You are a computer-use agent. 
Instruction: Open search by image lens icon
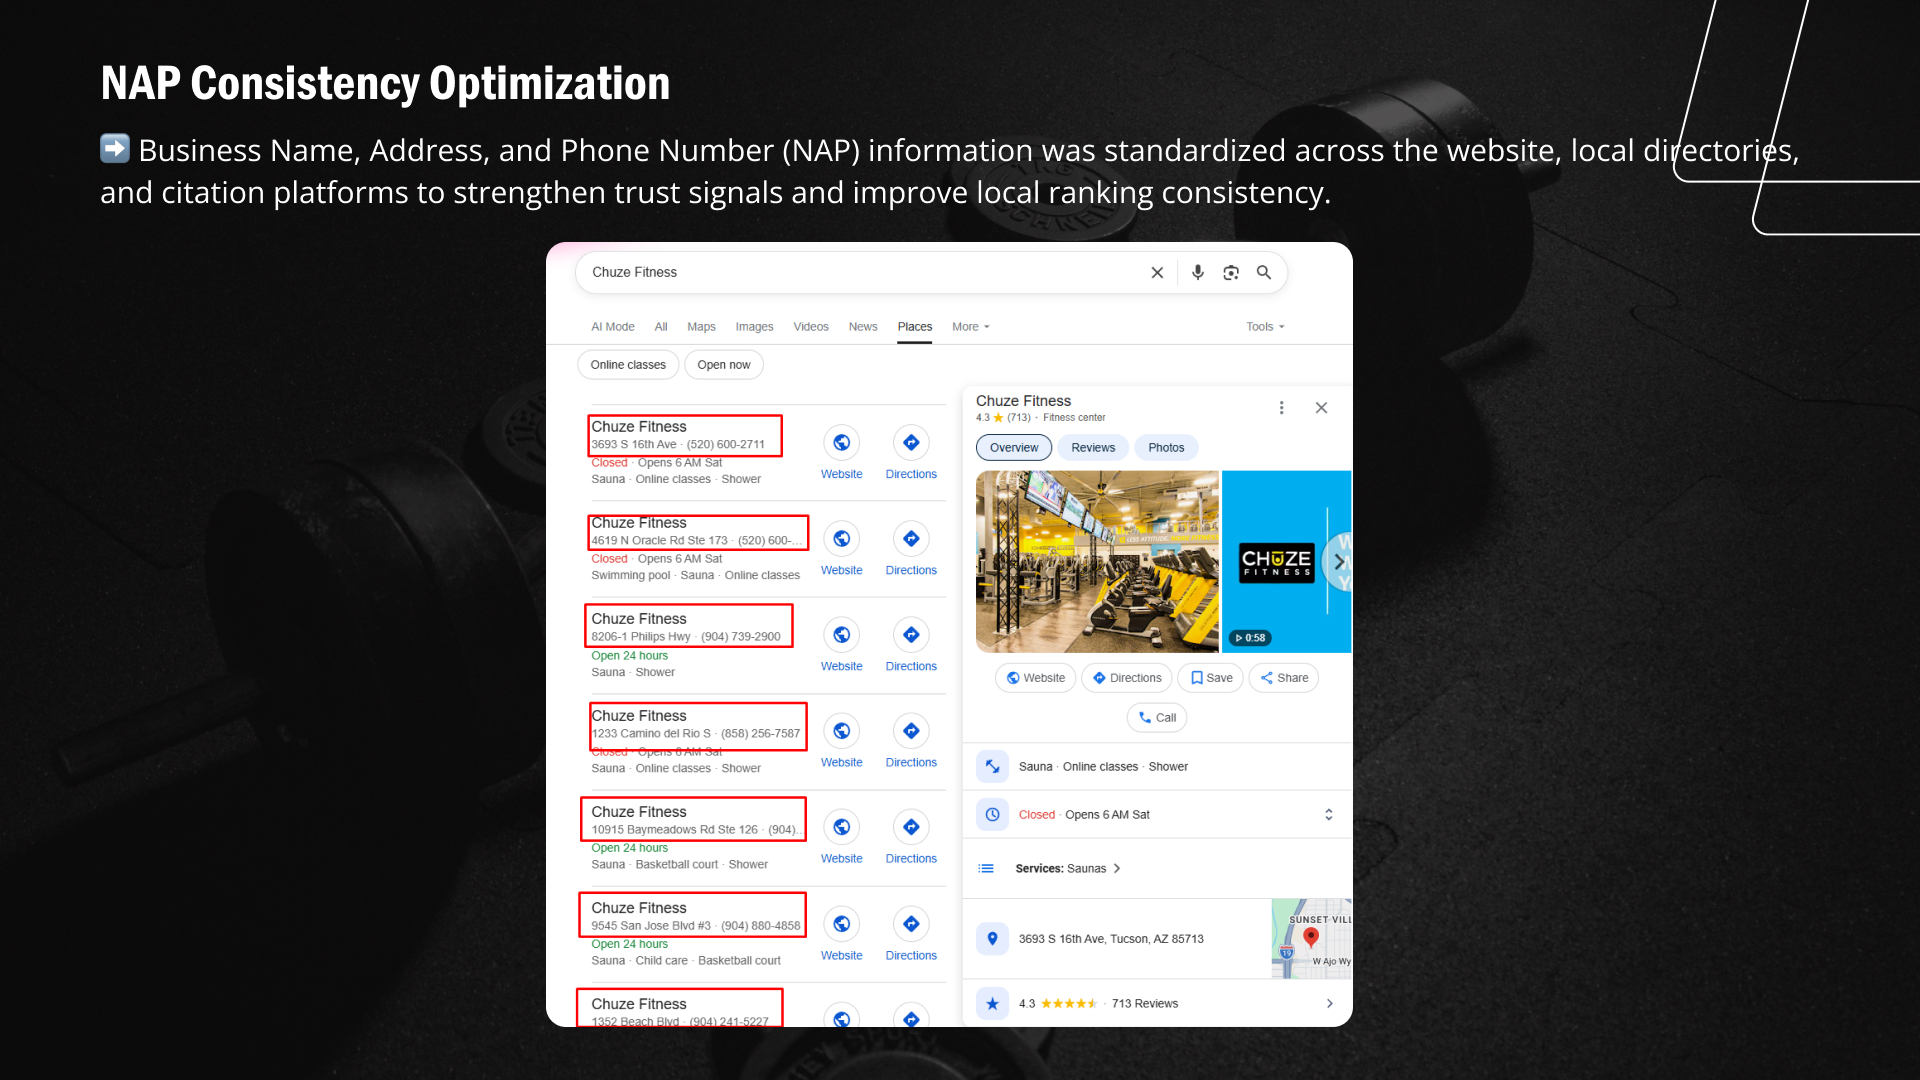pyautogui.click(x=1231, y=273)
